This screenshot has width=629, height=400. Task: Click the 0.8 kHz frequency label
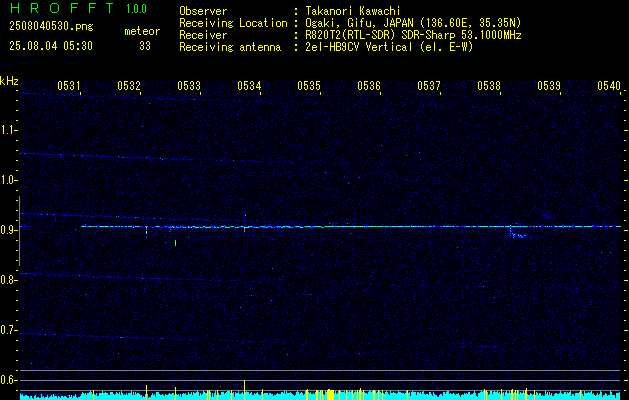(x=8, y=280)
